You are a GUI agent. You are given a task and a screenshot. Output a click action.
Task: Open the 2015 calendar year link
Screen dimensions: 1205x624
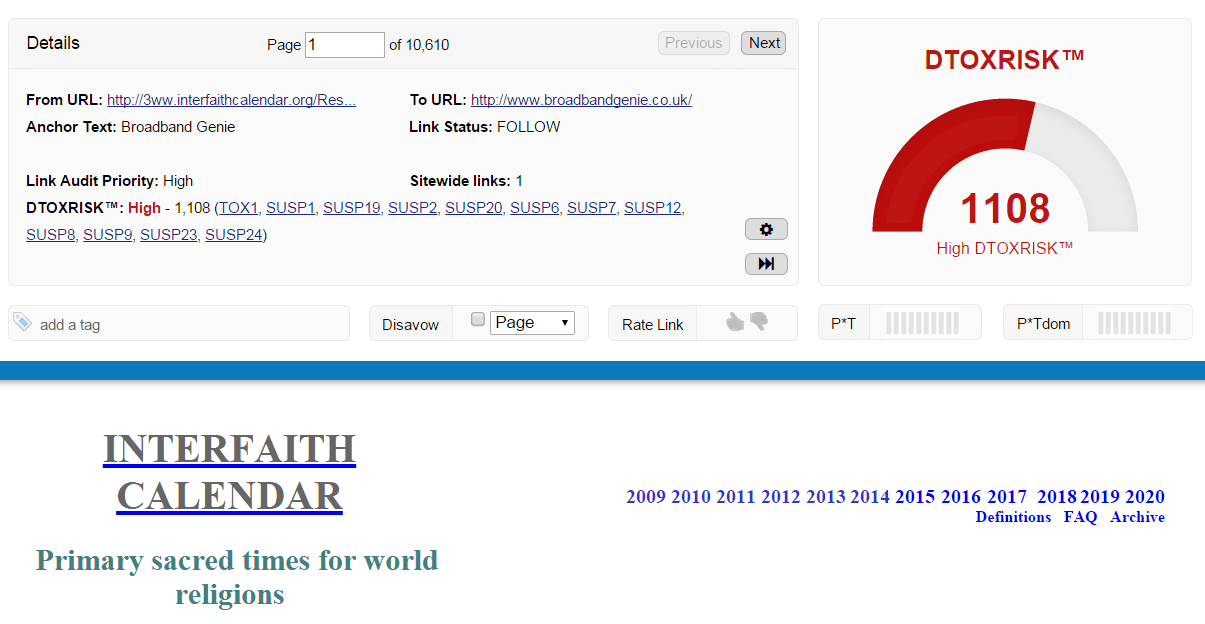[x=915, y=497]
